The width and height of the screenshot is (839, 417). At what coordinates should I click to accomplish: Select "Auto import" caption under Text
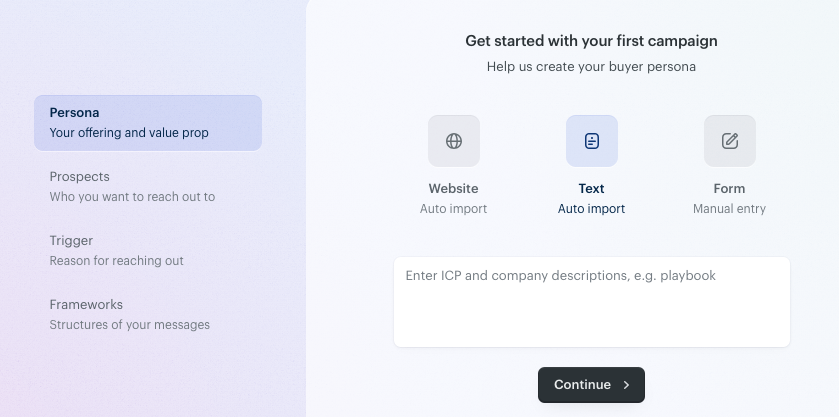pos(592,209)
